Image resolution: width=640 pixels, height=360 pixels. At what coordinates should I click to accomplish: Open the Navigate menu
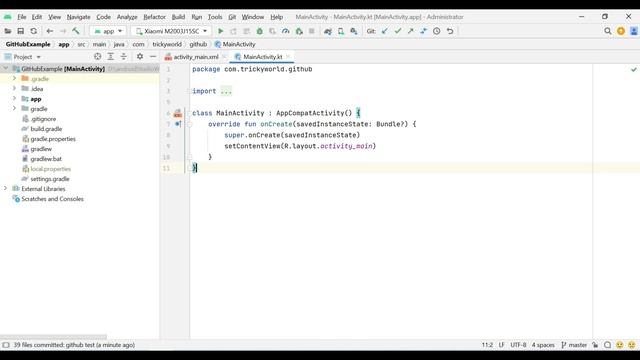click(78, 17)
